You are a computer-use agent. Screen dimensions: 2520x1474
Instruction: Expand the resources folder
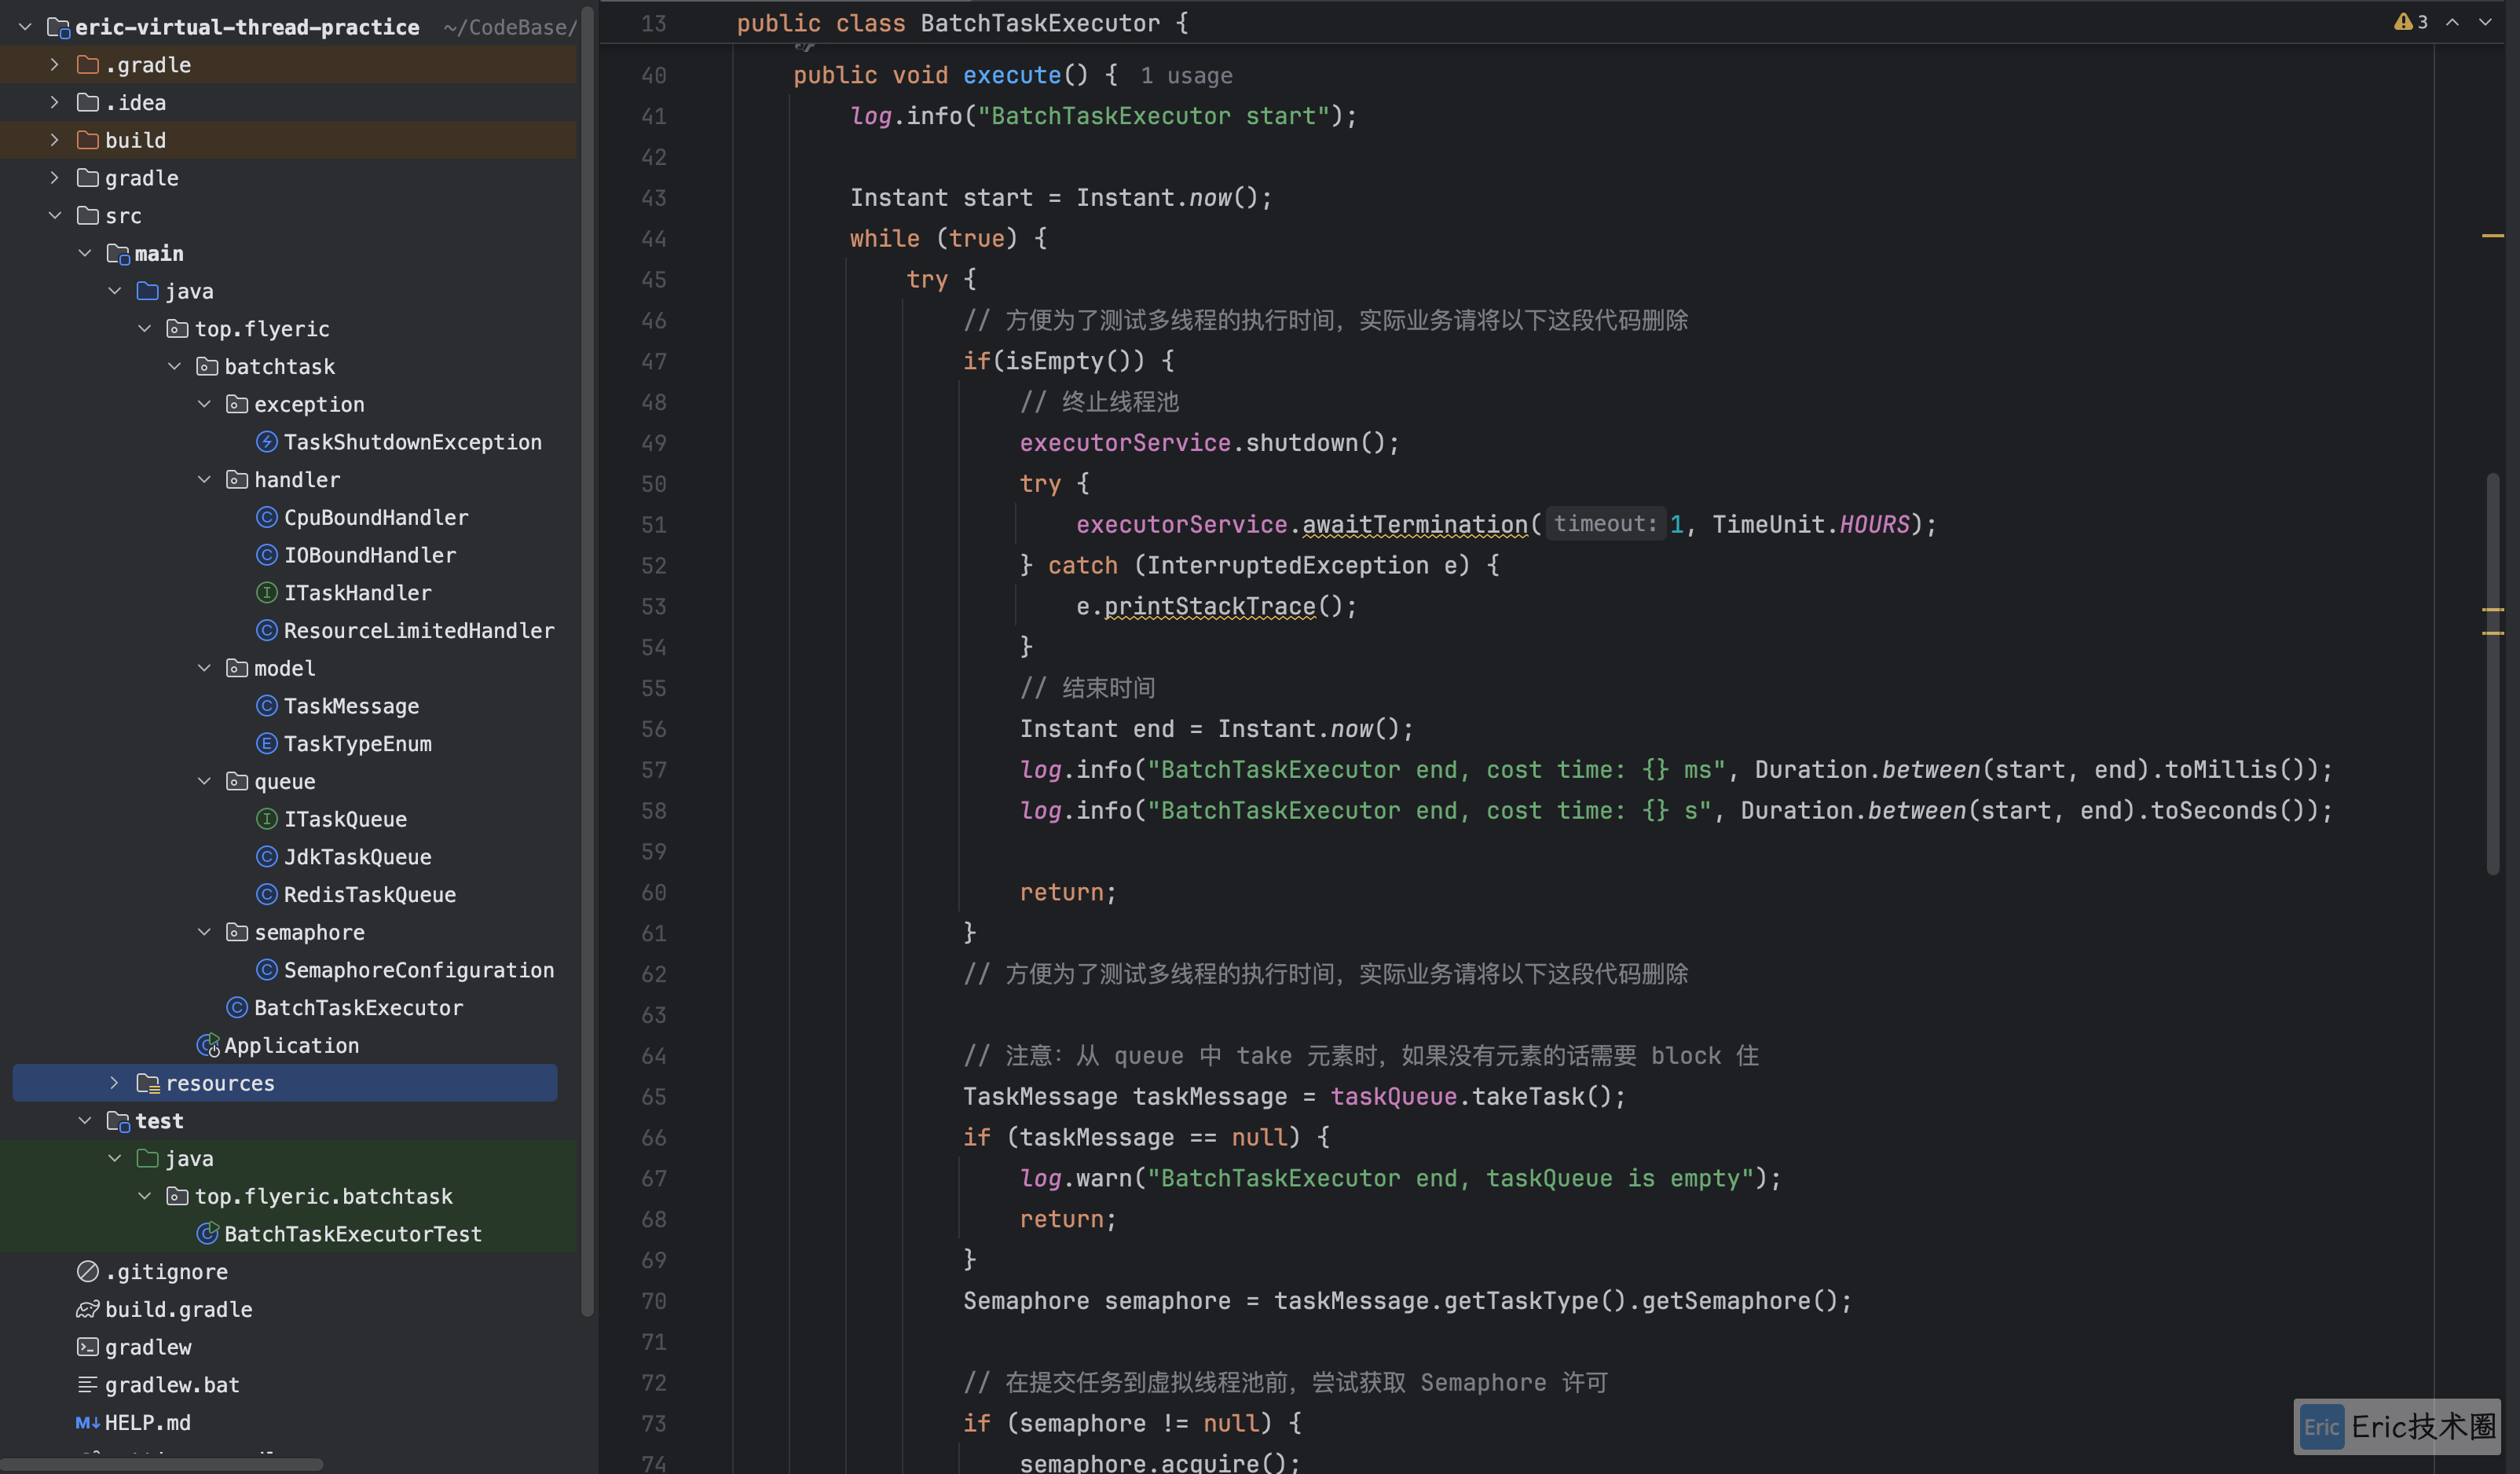tap(114, 1083)
